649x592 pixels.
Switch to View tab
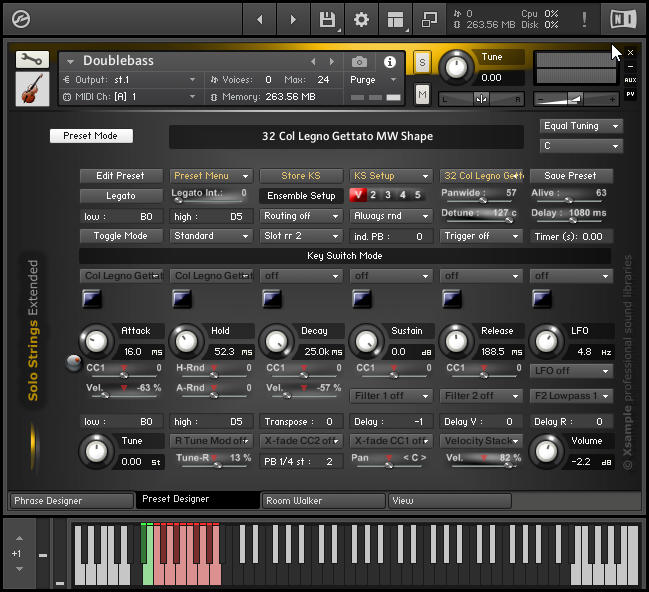pyautogui.click(x=449, y=501)
